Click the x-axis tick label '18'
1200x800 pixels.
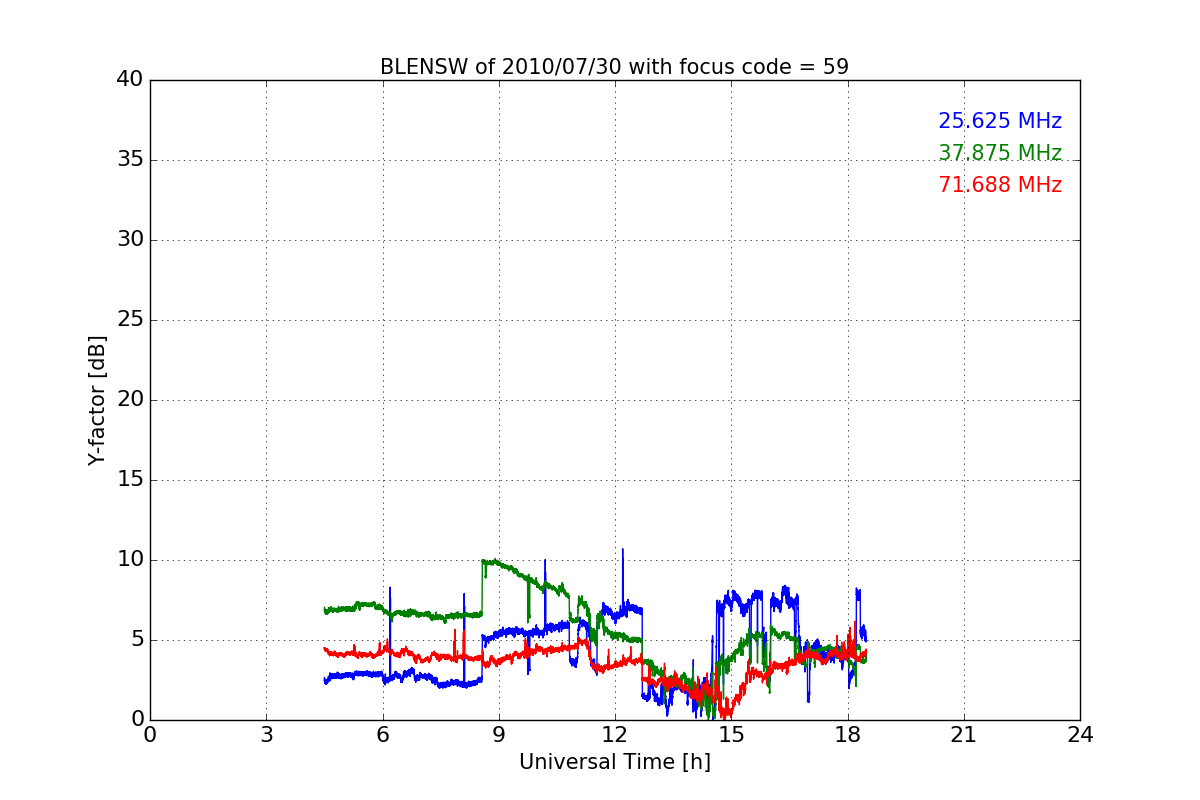[x=848, y=734]
